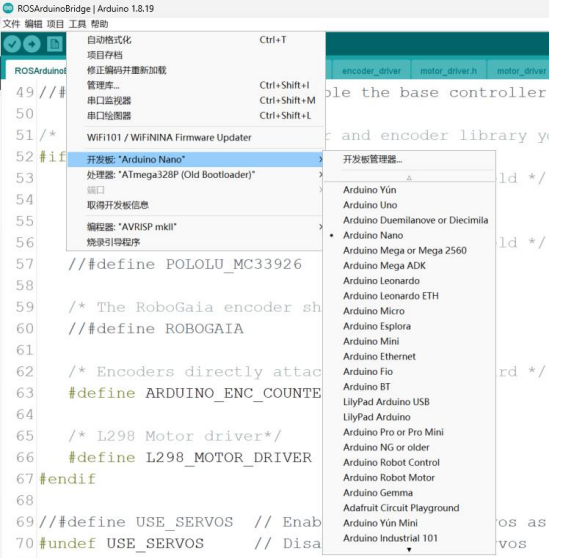This screenshot has height=558, width=571.
Task: Choose Arduino Yún Mini board
Action: 409,523
